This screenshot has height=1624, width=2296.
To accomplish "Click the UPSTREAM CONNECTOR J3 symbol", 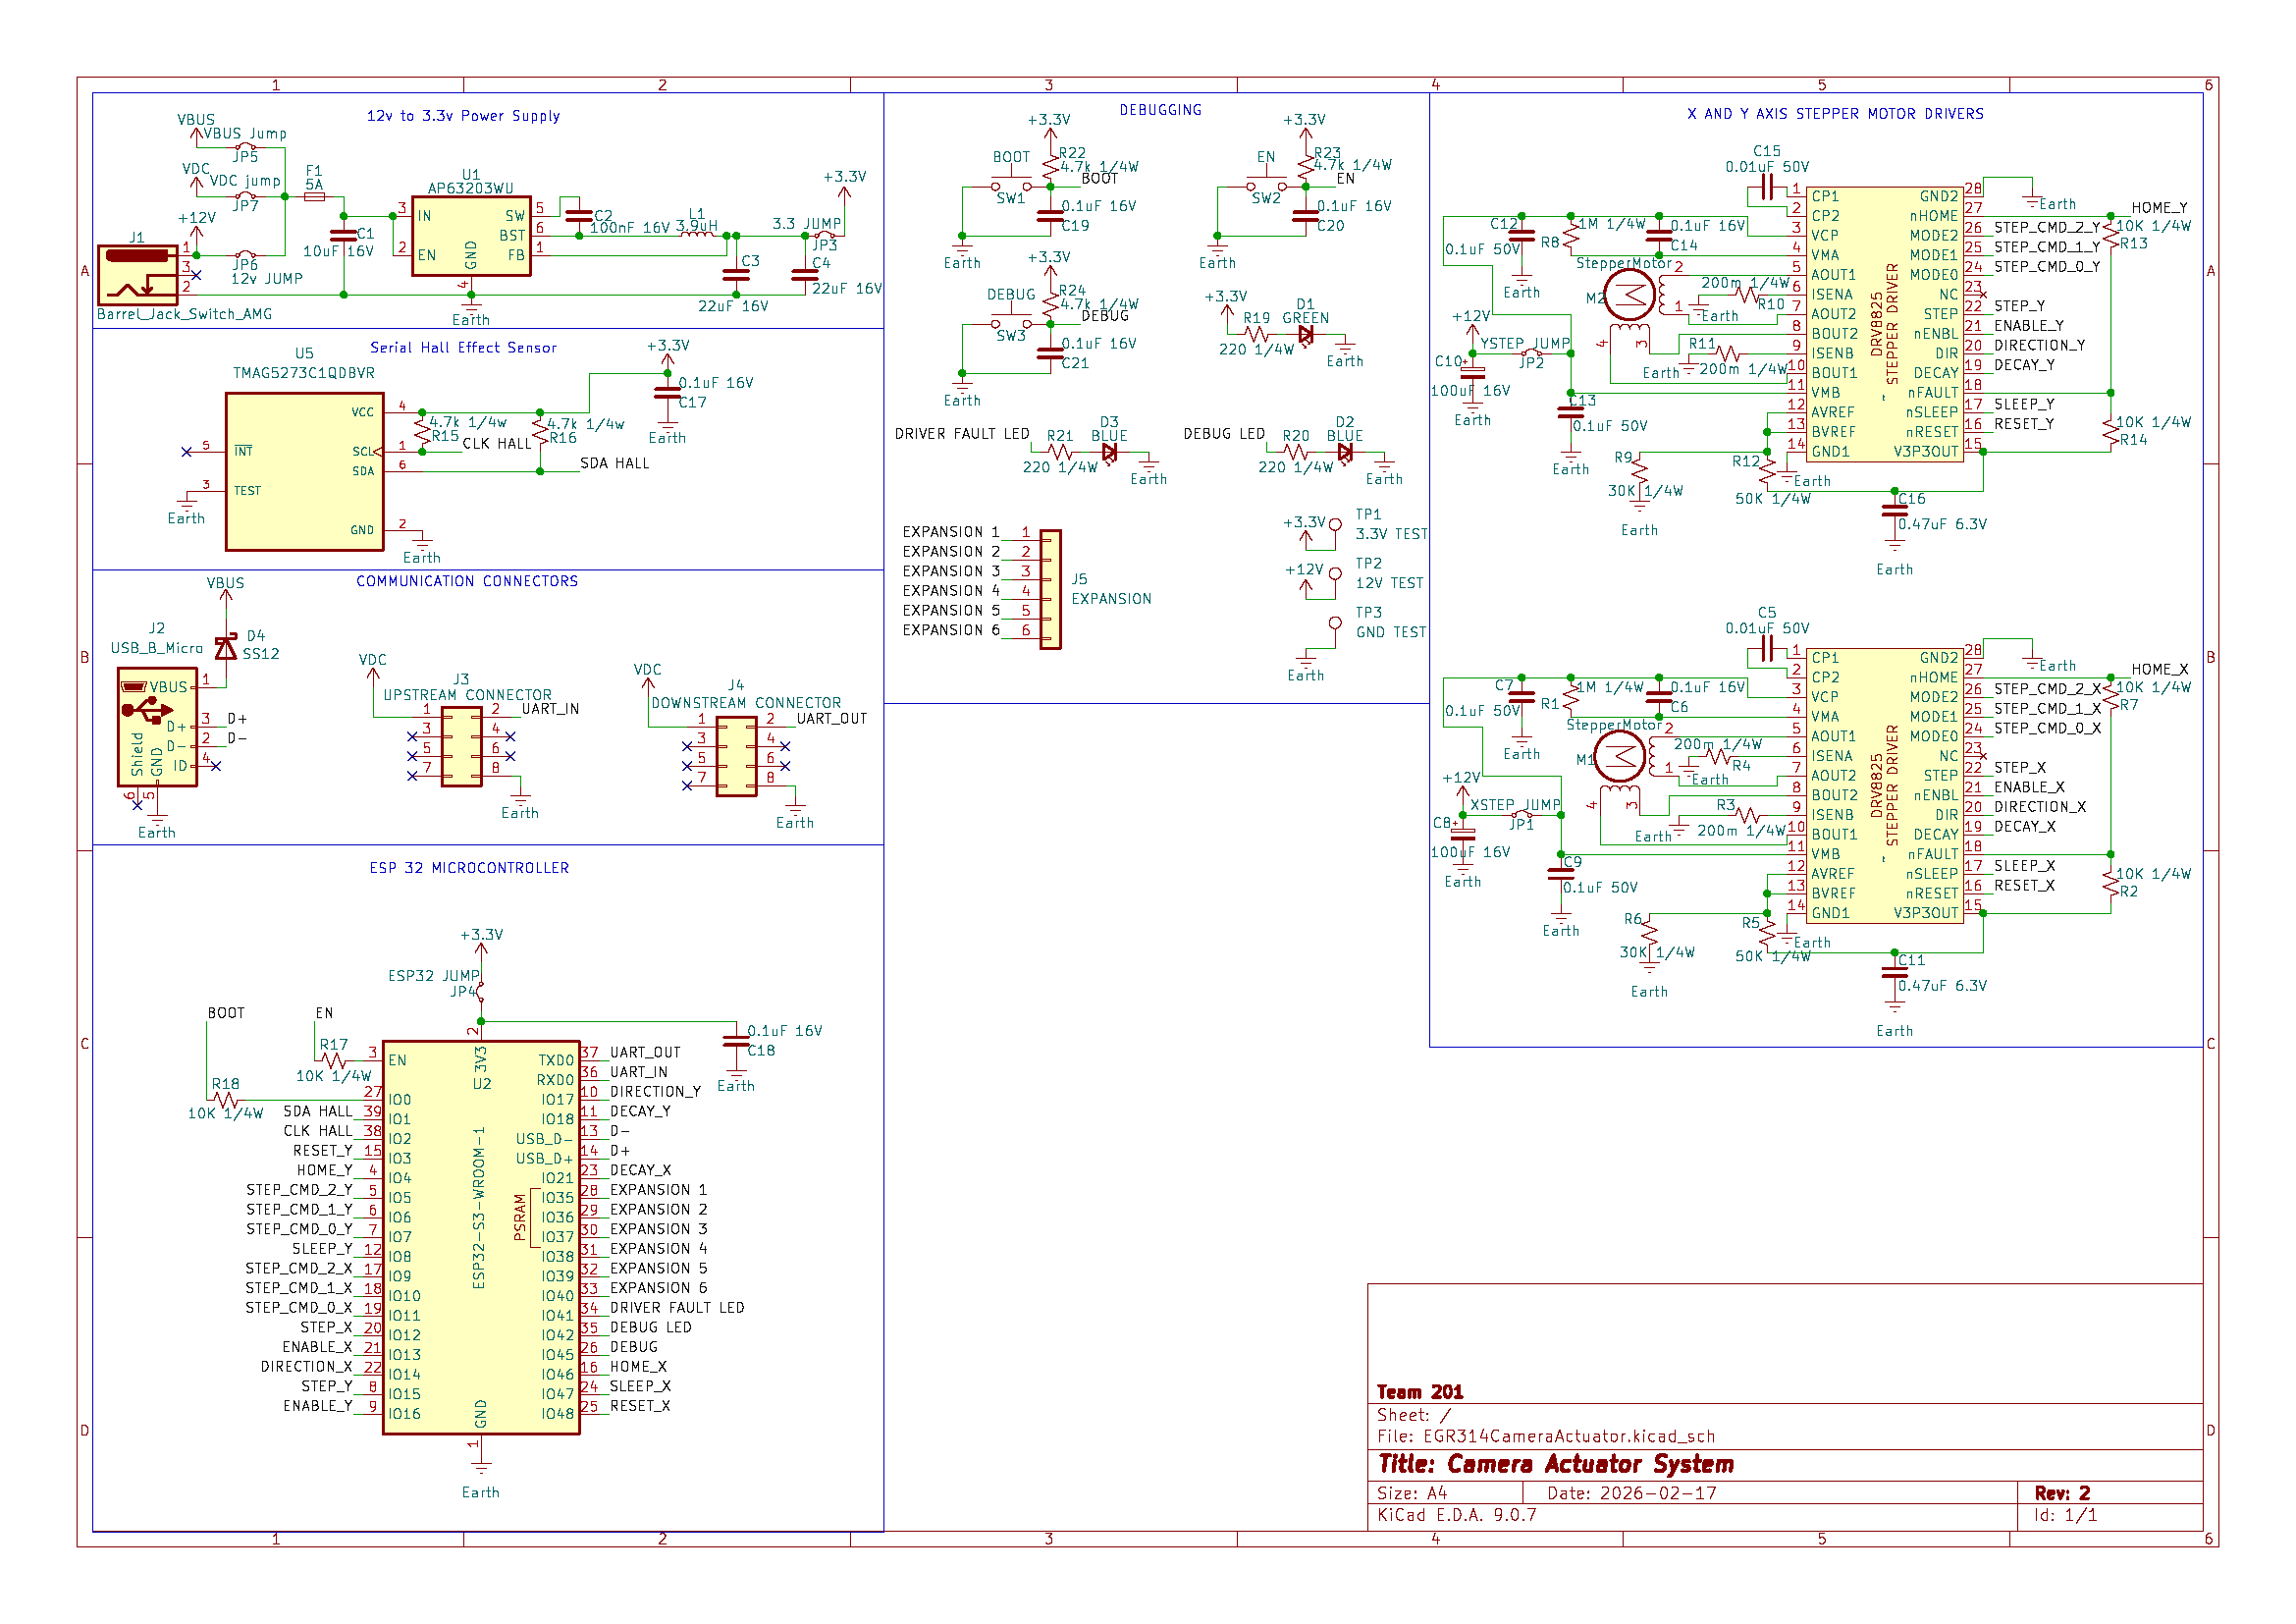I will (x=461, y=747).
